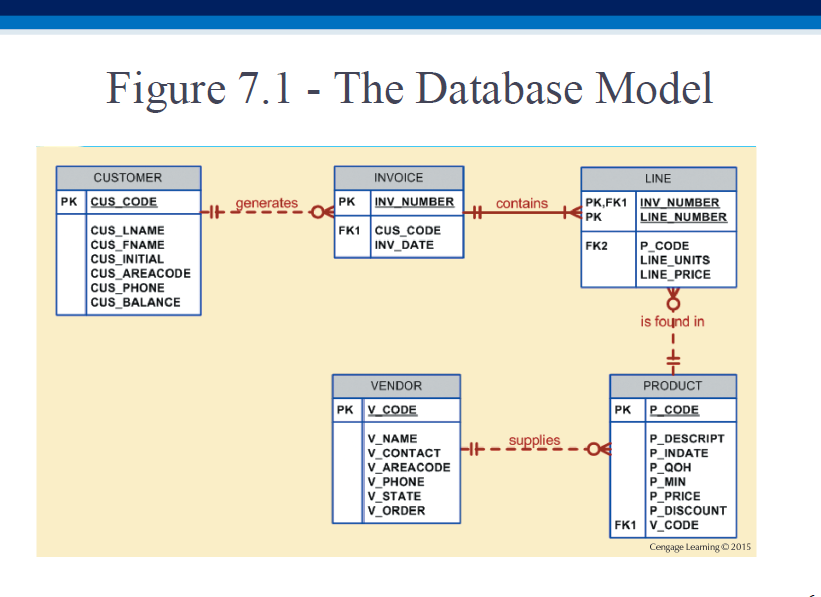Click CUS_CODE primary key in CUSTOMER table

click(124, 202)
